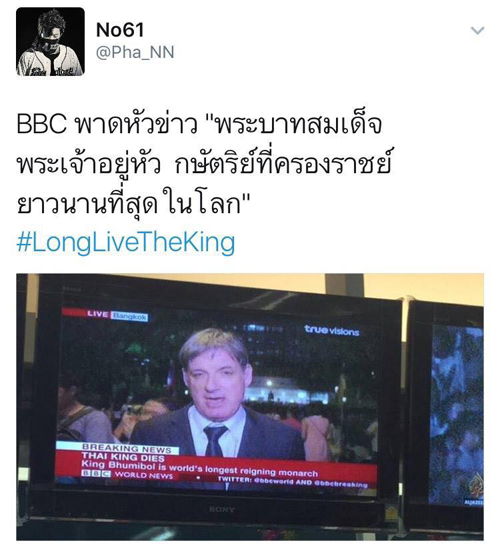The width and height of the screenshot is (500, 549).
Task: Visit the @Pha_NN handle link
Action: click(x=135, y=53)
